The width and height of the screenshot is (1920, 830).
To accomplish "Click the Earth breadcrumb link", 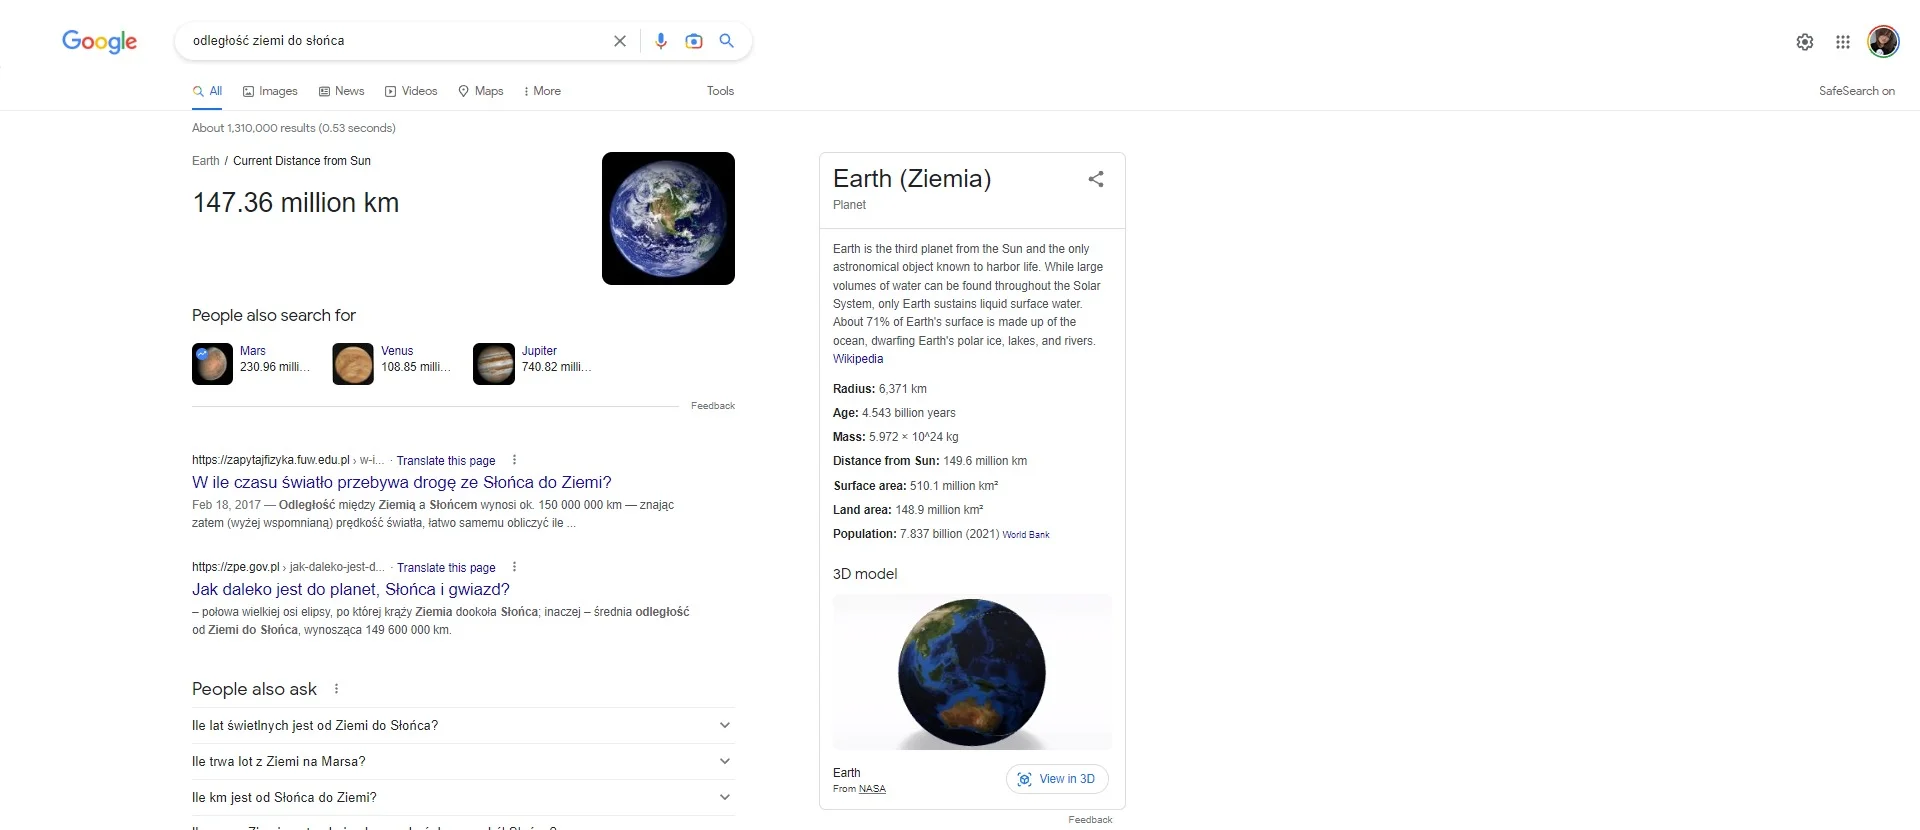I will pos(205,161).
